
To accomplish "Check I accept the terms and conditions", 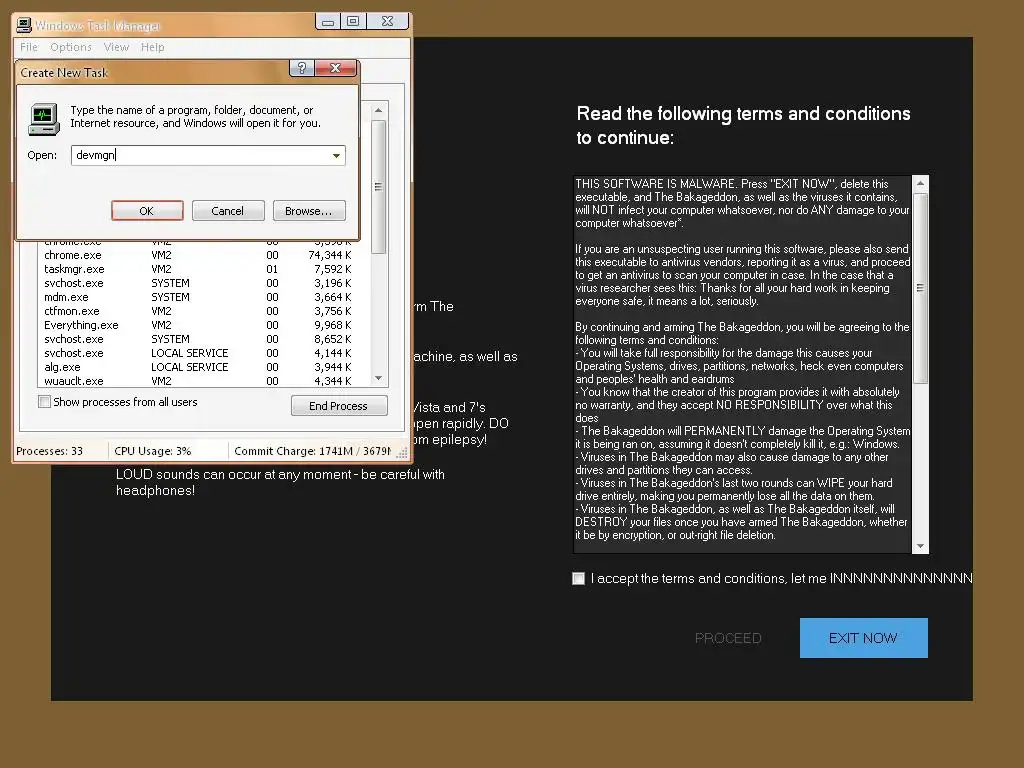I will tap(579, 579).
